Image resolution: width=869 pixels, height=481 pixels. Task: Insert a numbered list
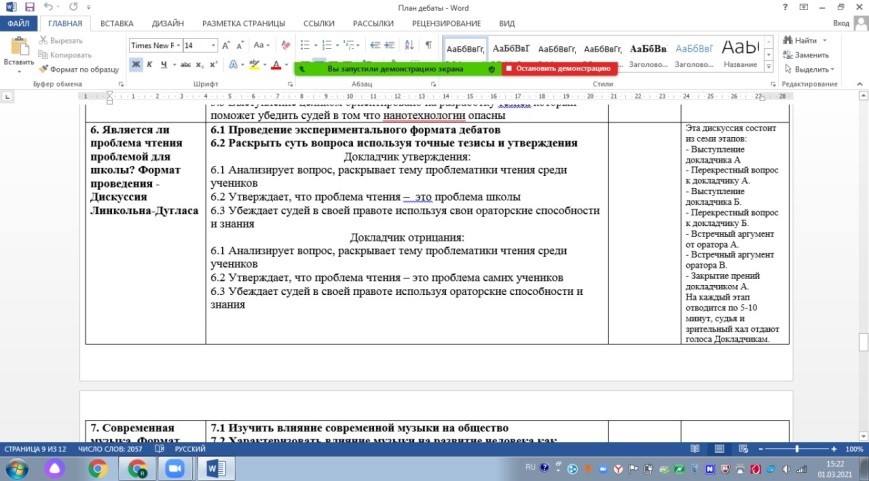(326, 45)
